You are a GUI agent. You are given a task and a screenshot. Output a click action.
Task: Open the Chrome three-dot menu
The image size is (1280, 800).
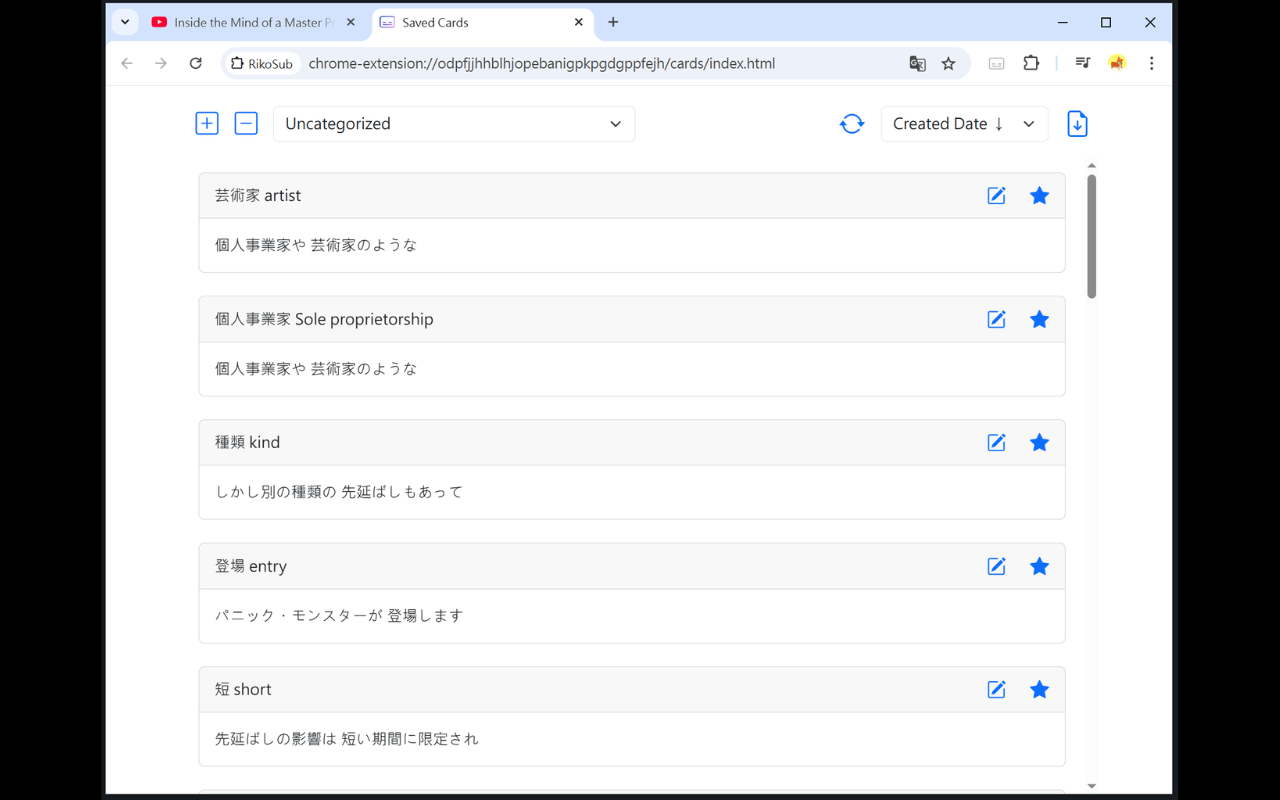[x=1151, y=63]
